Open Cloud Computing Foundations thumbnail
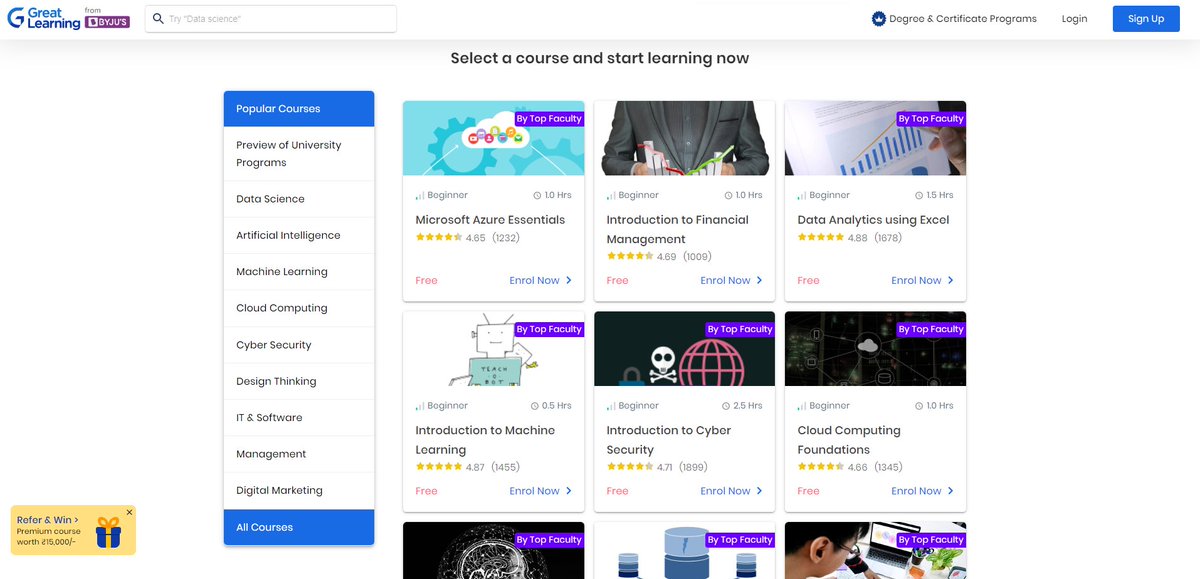1200x579 pixels. coord(876,349)
